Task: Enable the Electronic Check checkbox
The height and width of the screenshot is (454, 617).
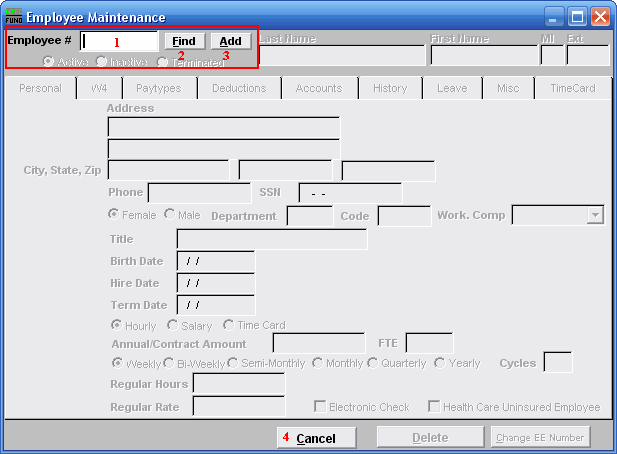Action: [x=321, y=407]
